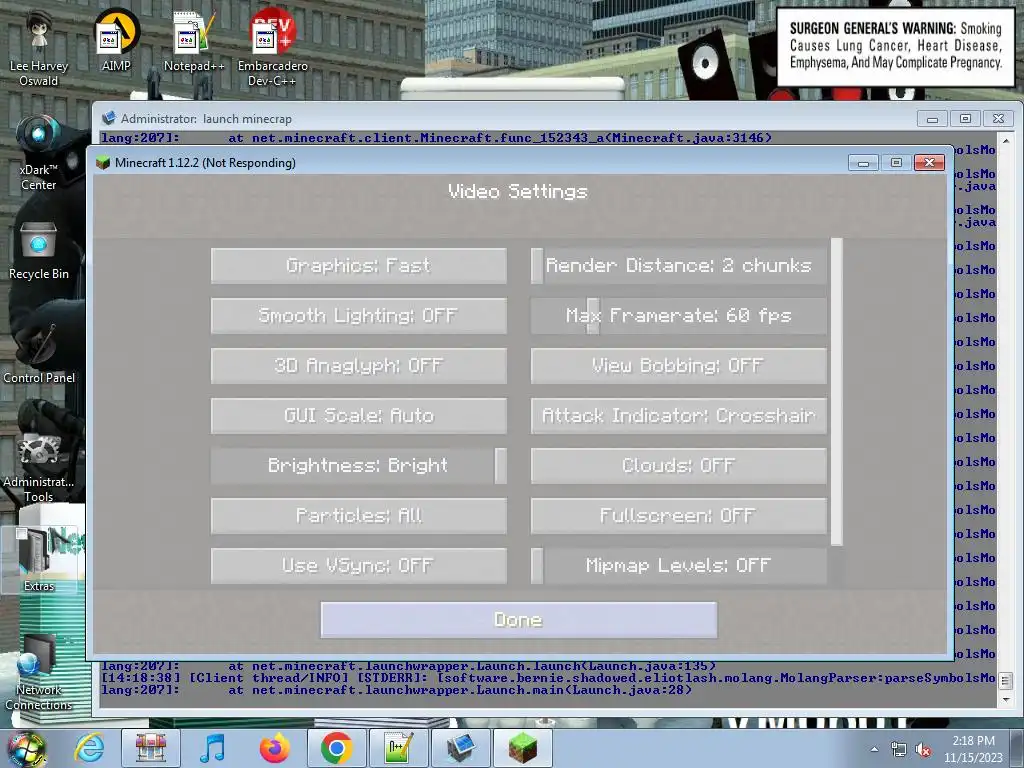Open the clock showing 2:18 PM

click(x=973, y=749)
